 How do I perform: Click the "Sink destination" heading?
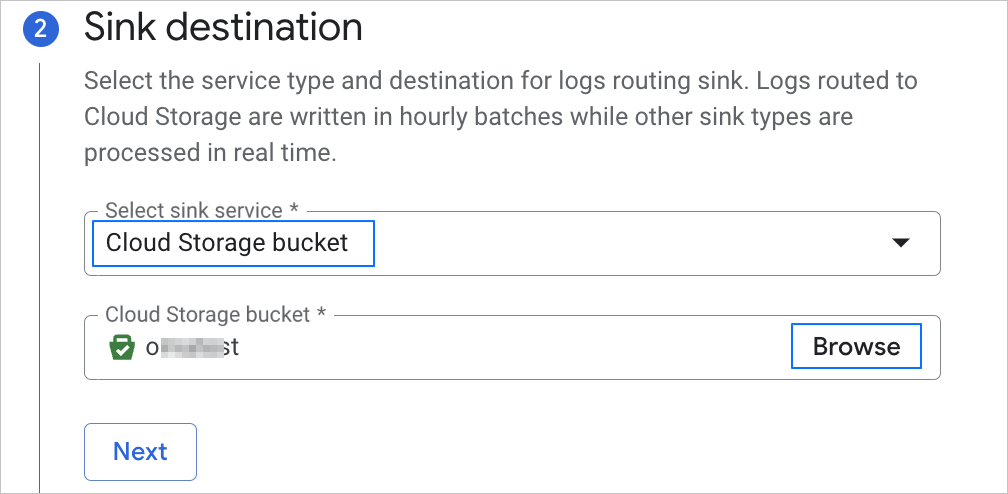tap(223, 27)
